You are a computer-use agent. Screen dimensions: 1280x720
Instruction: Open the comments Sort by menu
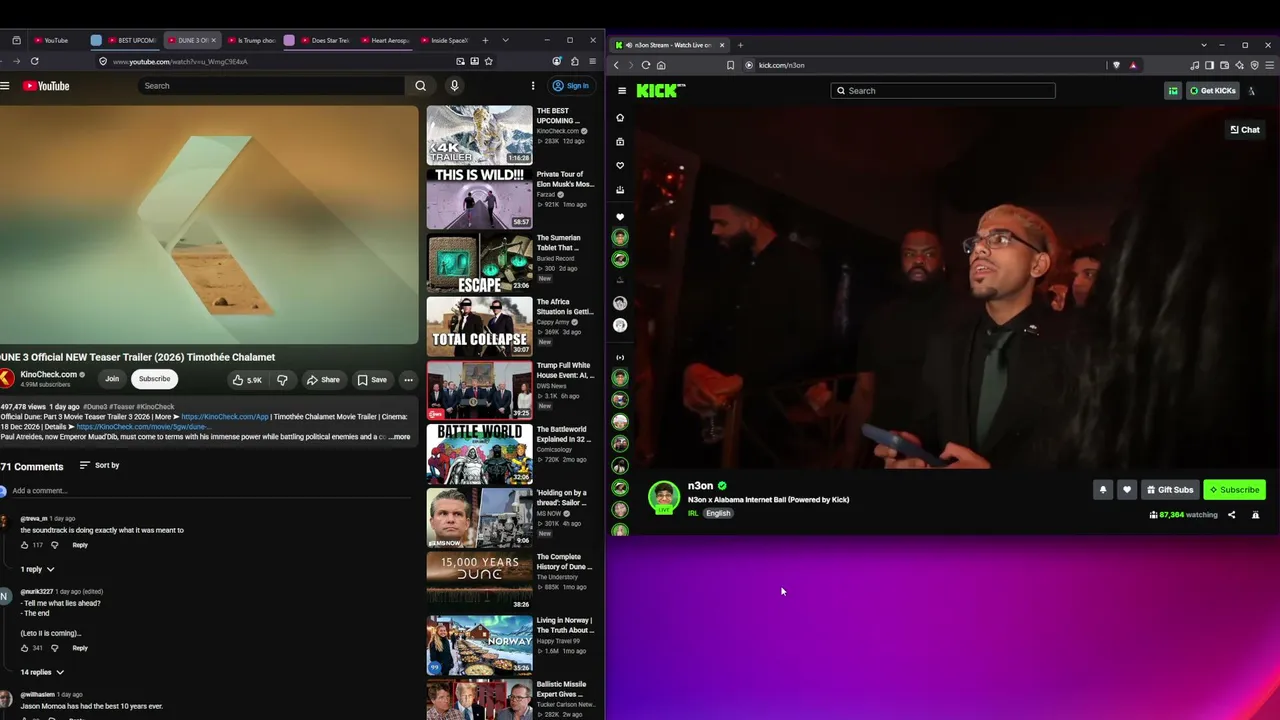99,465
